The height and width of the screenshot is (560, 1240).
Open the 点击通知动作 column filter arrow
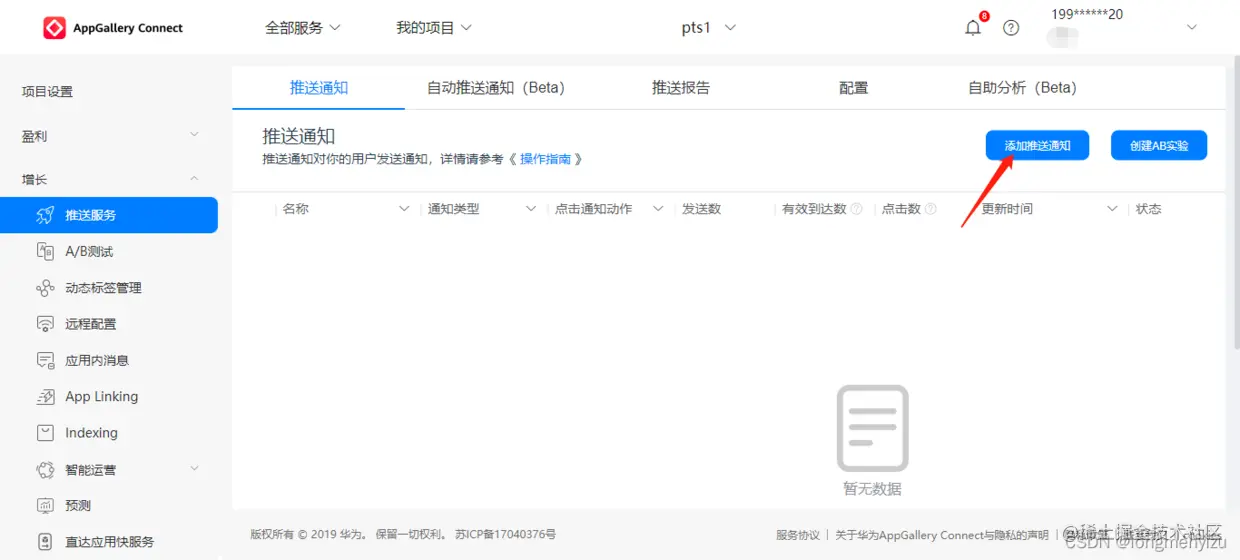click(x=658, y=209)
